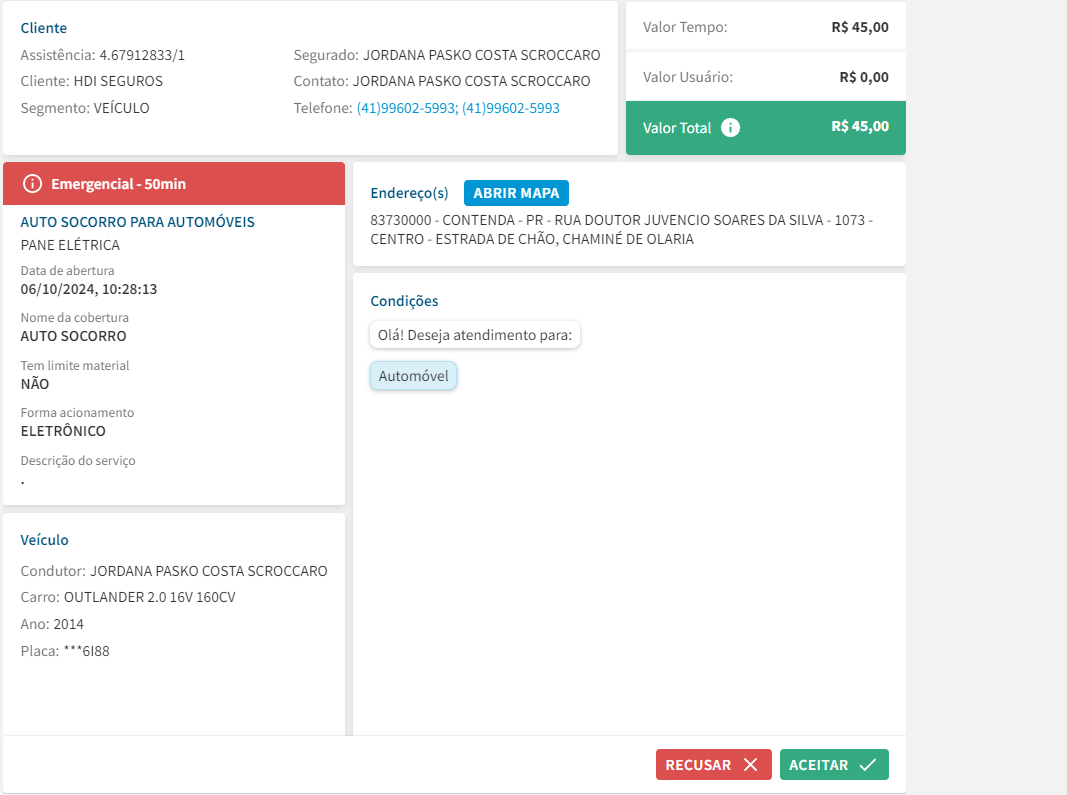Click the 'Olá! Deseja atendimento para:' message

(x=475, y=335)
